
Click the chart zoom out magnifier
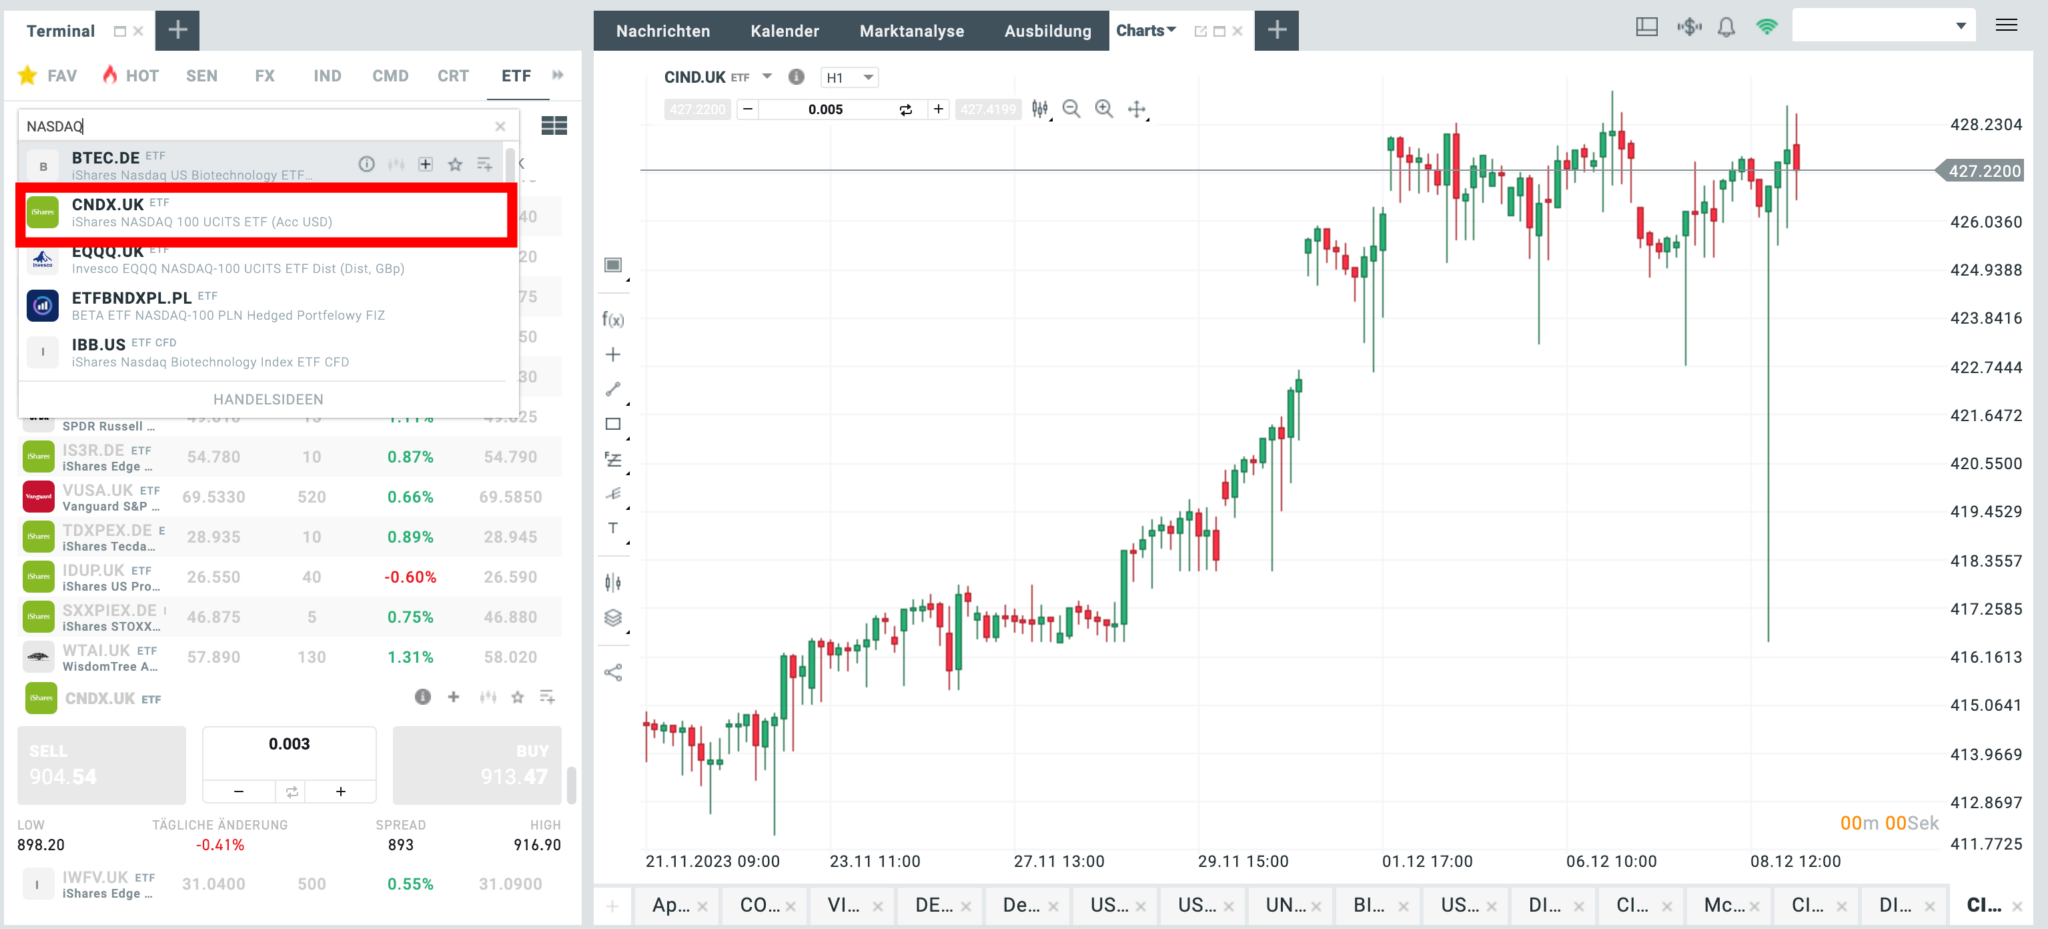[1071, 109]
